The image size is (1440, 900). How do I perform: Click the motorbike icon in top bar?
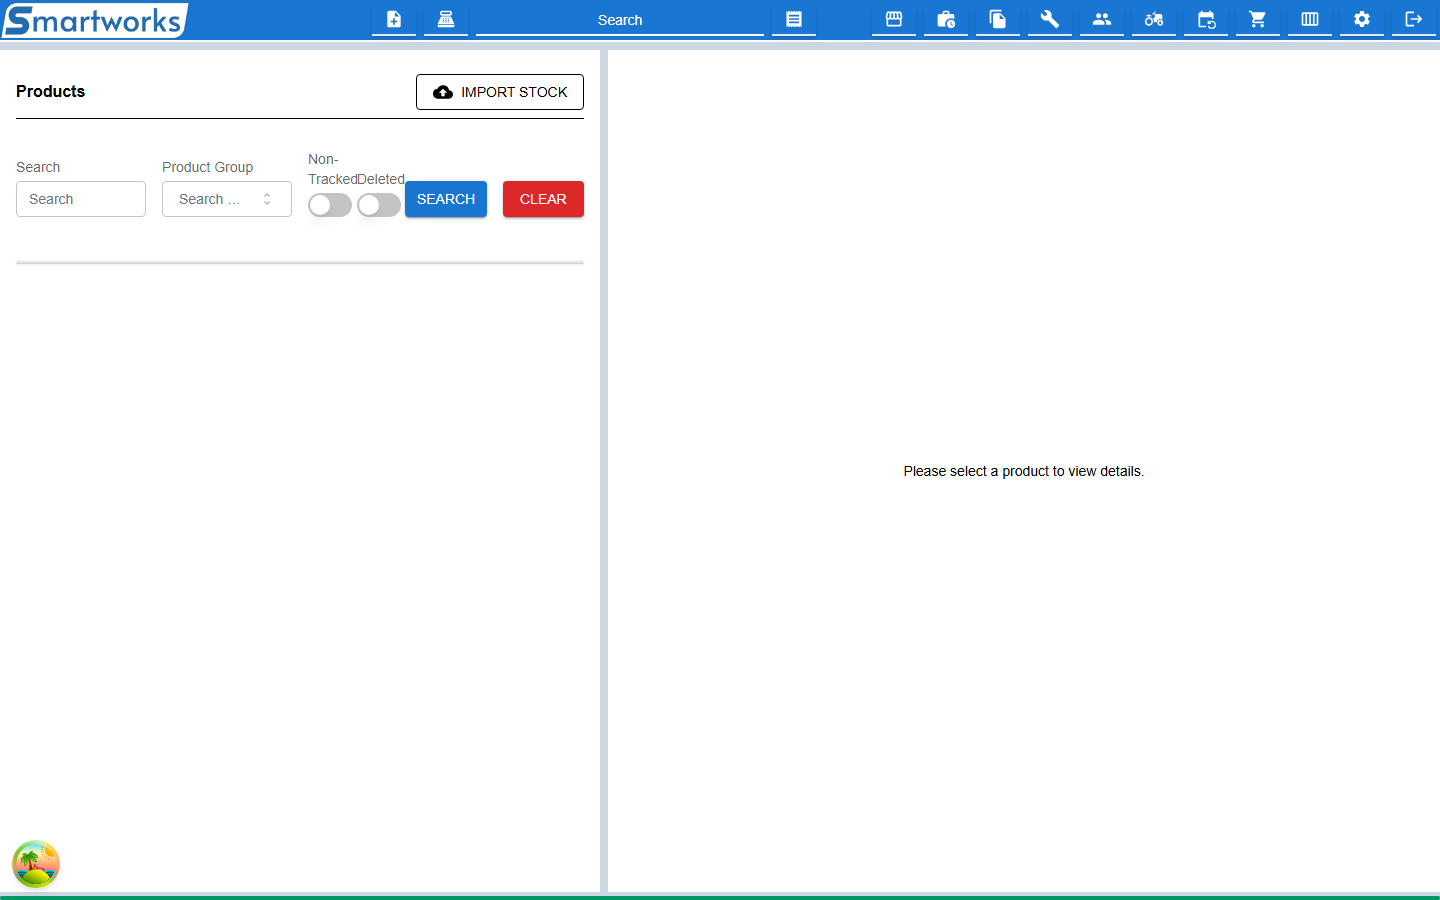[1154, 19]
